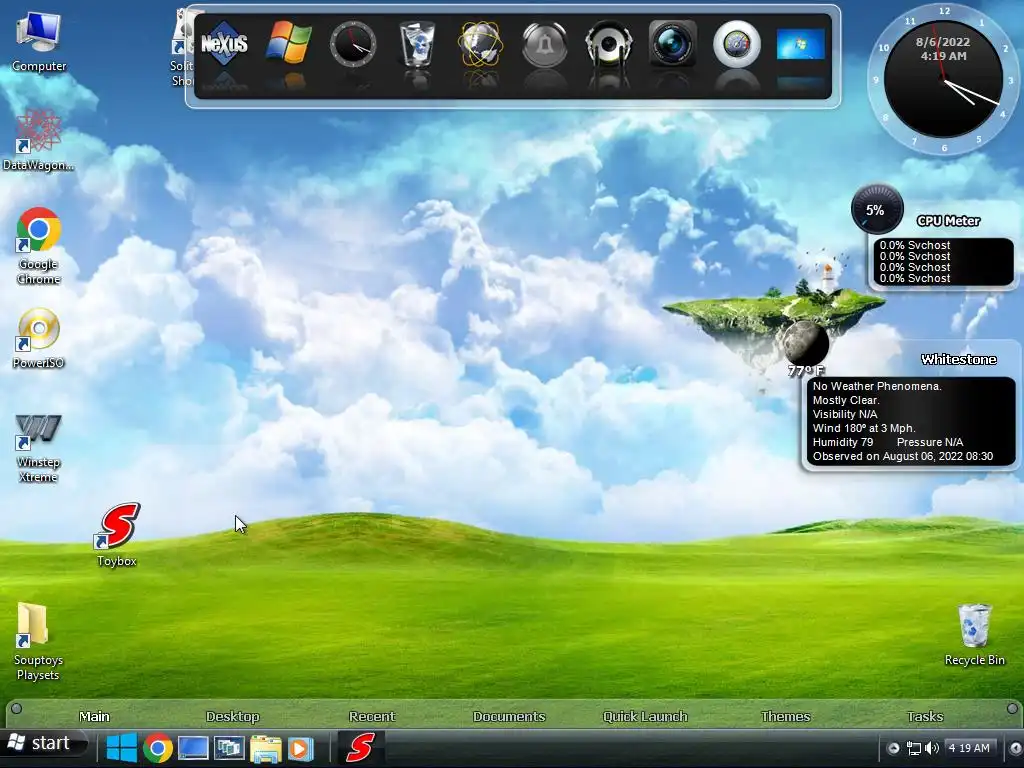Screen dimensions: 1024x768
Task: Open the clock icon in the Nexus dock
Action: point(353,44)
